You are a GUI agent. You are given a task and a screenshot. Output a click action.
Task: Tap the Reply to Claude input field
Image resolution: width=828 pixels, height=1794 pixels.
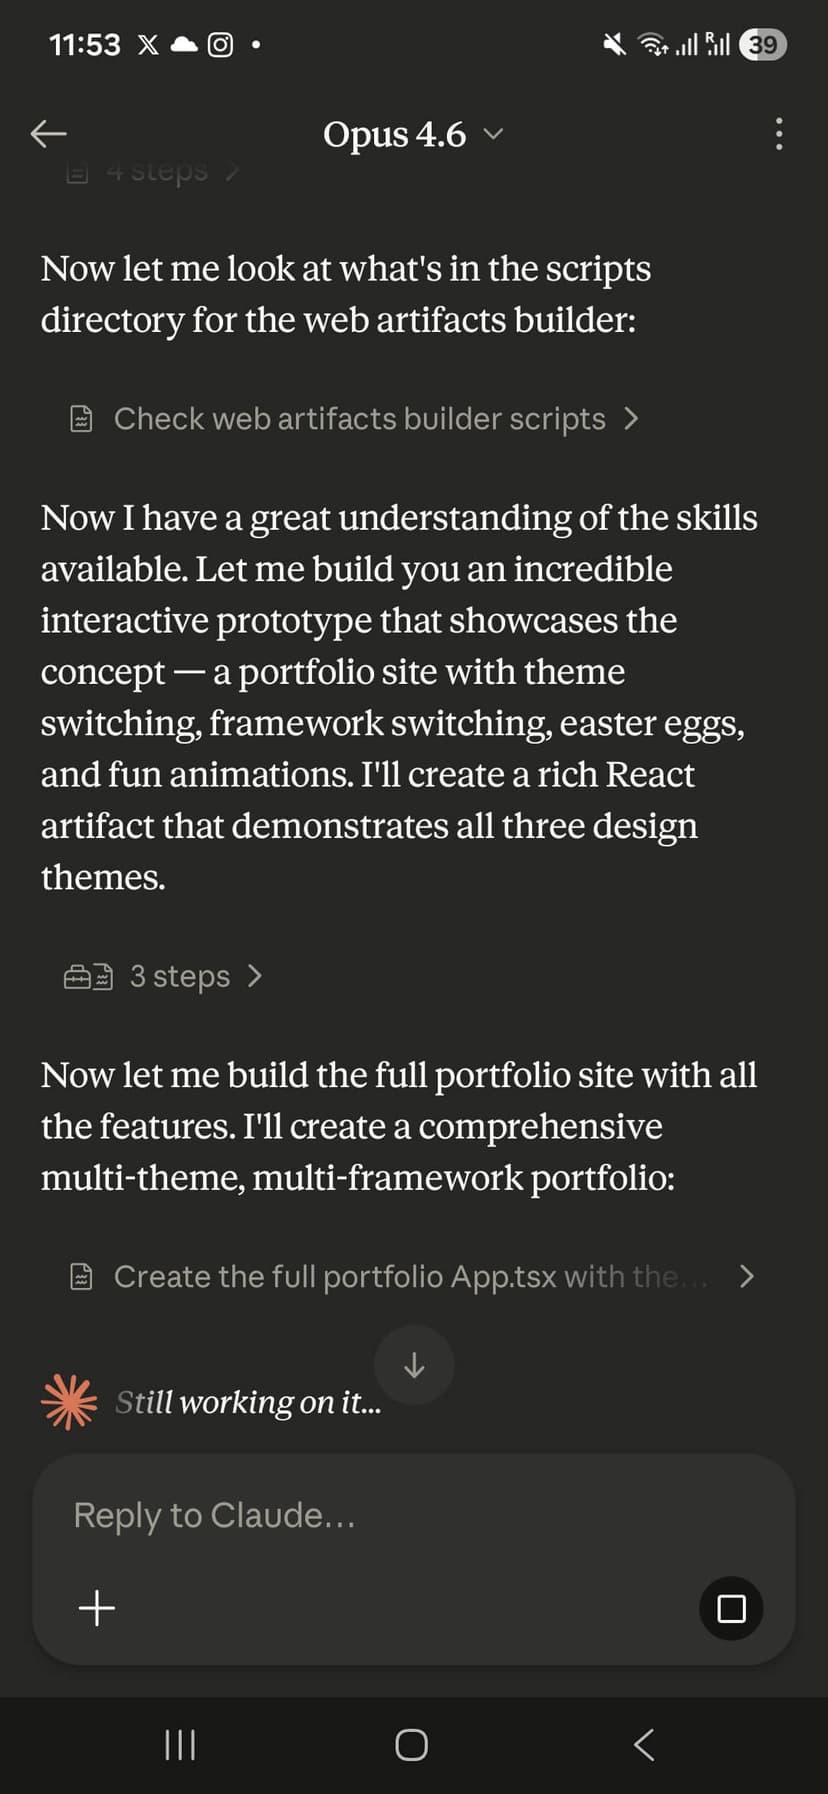tap(380, 1516)
